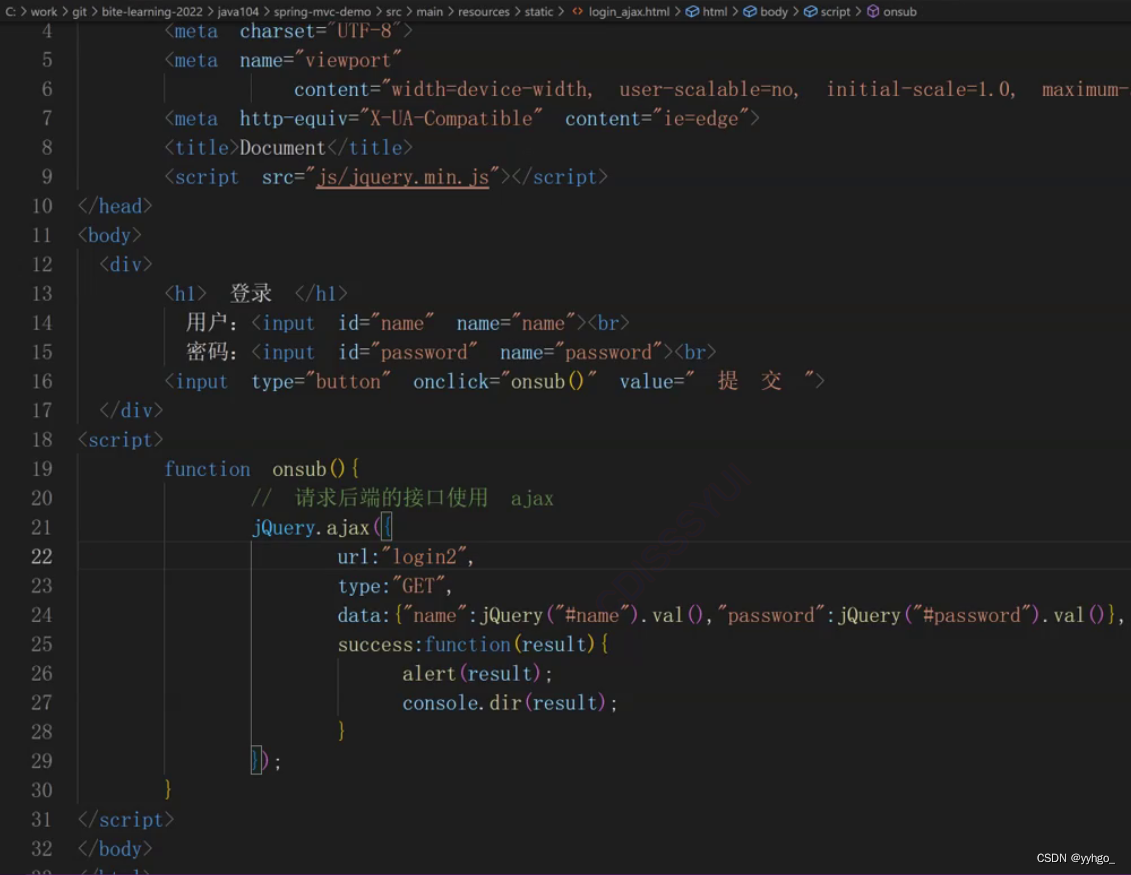The width and height of the screenshot is (1131, 875).
Task: Click line number 31 in the gutter
Action: coord(42,819)
